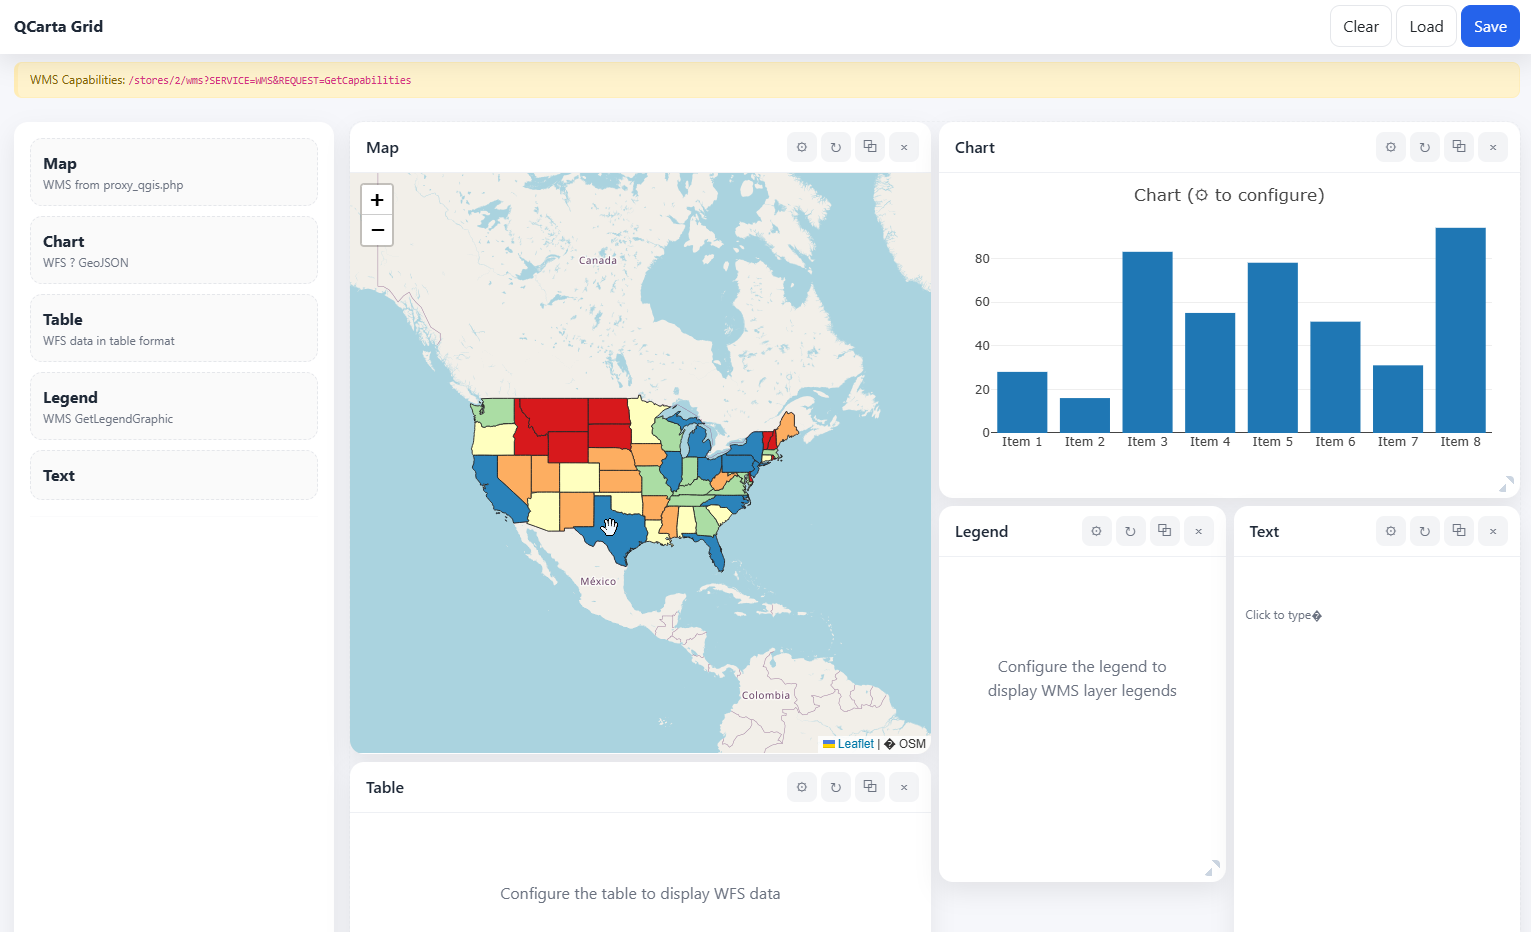Open Legend panel settings gear
1531x932 pixels.
(1097, 531)
